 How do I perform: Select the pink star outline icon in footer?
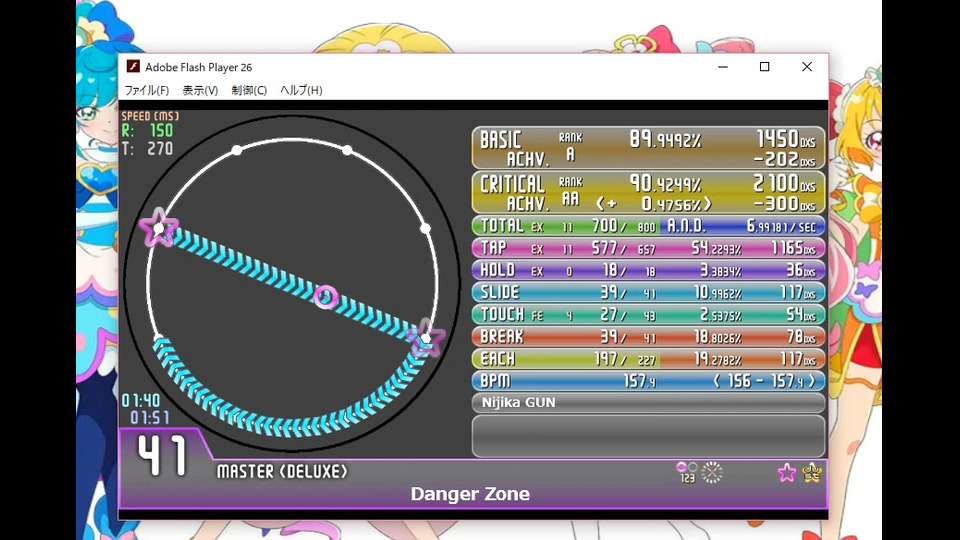pyautogui.click(x=787, y=473)
